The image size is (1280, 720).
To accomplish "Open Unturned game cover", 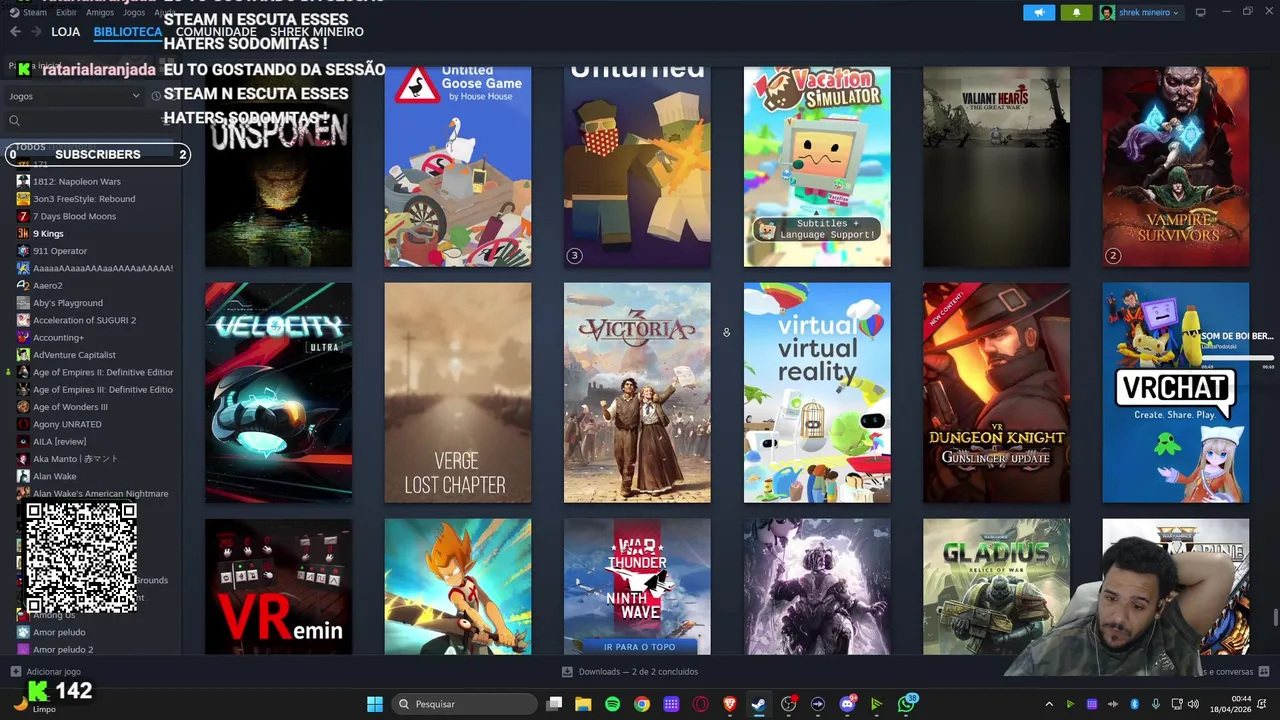I will pyautogui.click(x=637, y=166).
